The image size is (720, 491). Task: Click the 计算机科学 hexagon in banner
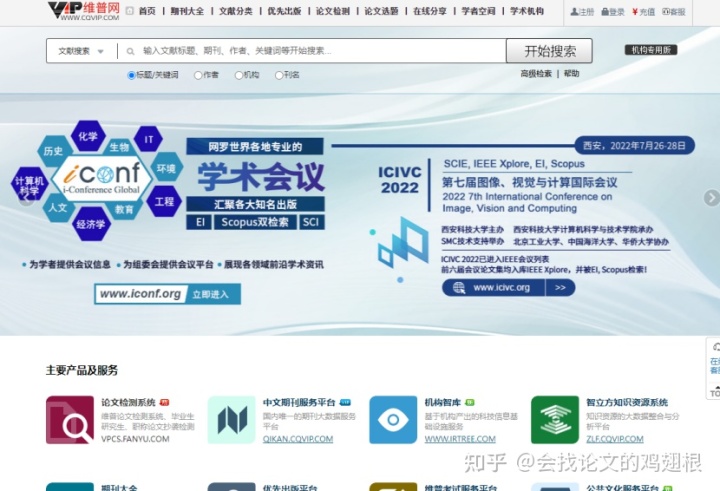29,186
